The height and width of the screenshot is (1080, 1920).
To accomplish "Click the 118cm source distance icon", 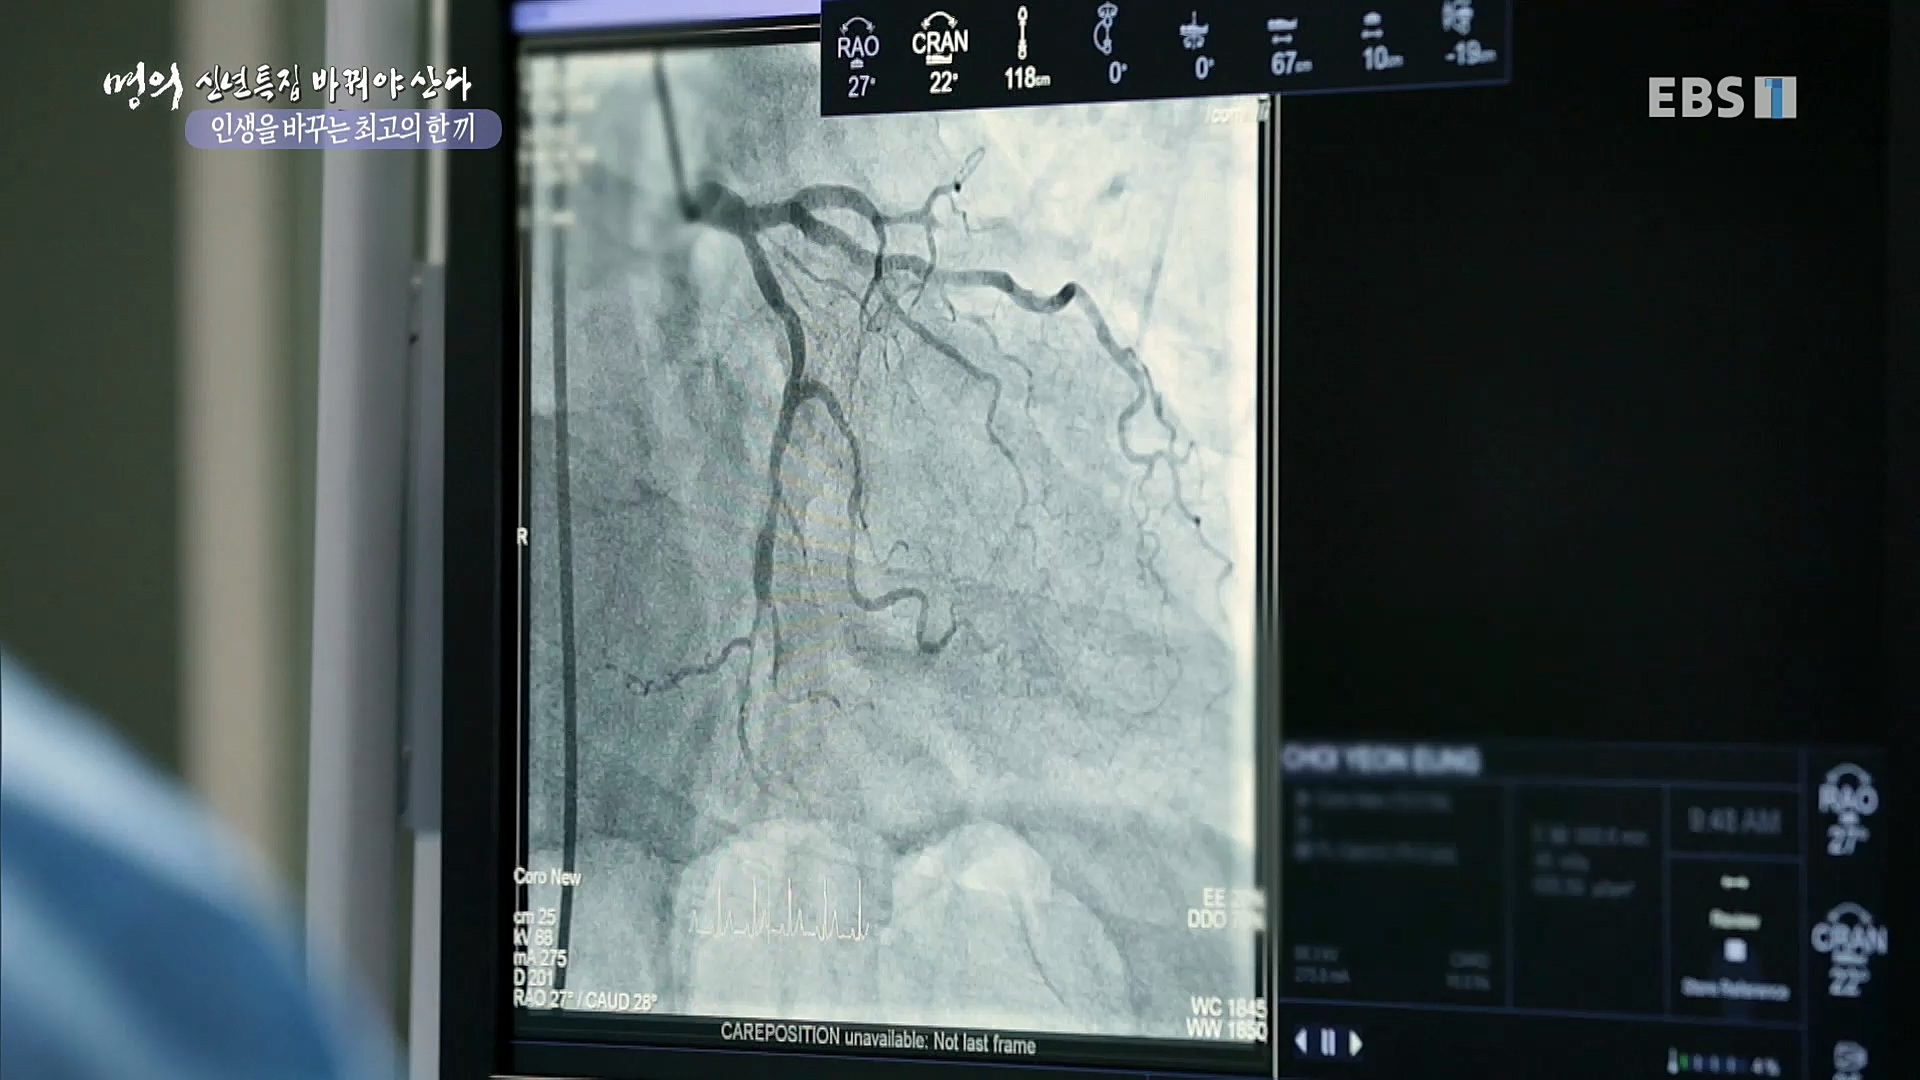I will point(1025,50).
